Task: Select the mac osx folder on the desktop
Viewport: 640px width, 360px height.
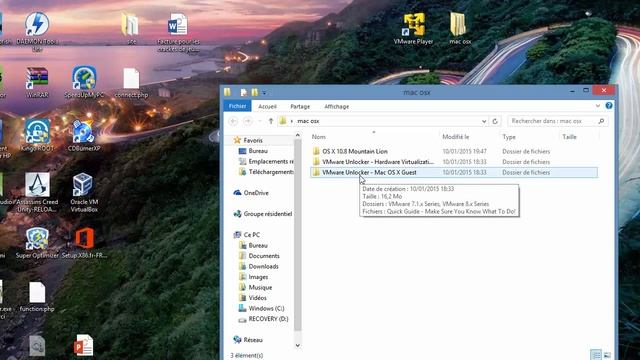Action: tap(460, 29)
